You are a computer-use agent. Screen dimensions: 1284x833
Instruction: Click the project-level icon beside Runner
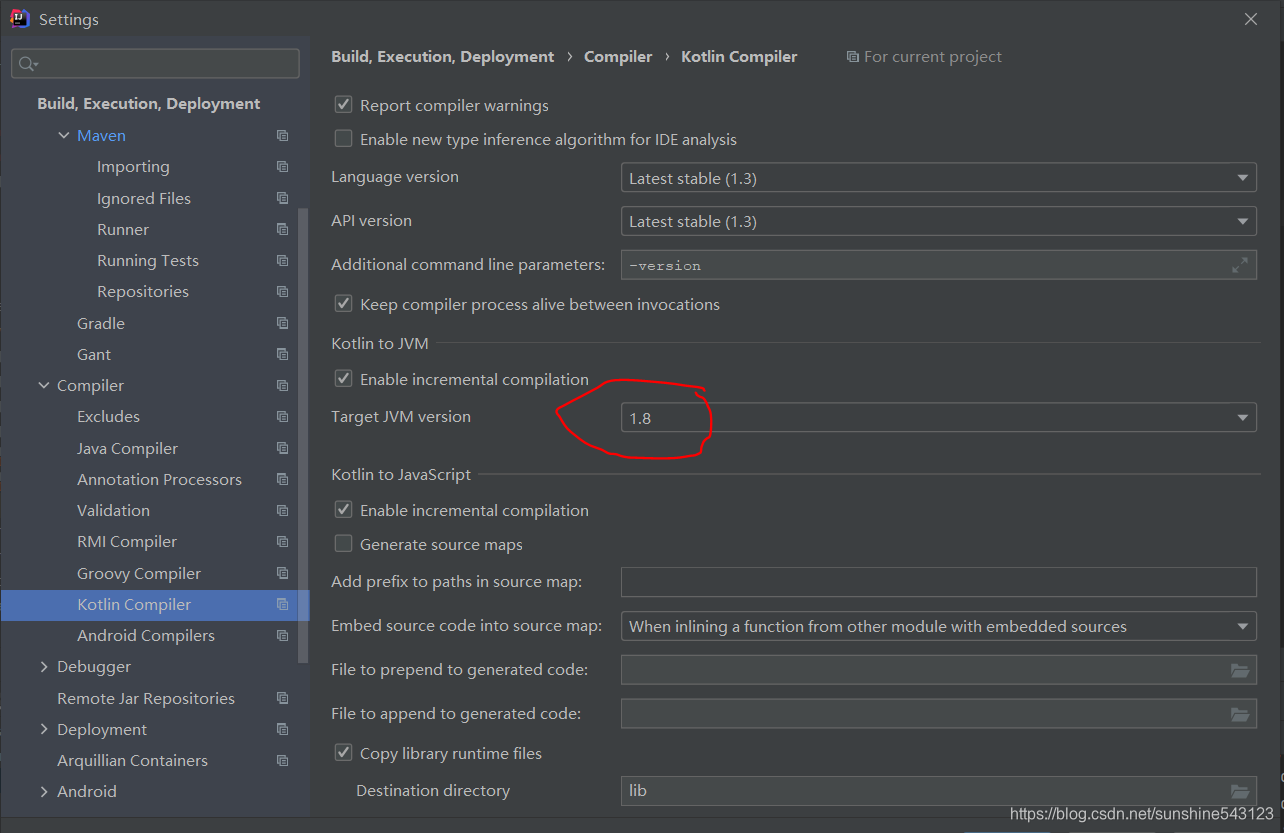tap(283, 229)
